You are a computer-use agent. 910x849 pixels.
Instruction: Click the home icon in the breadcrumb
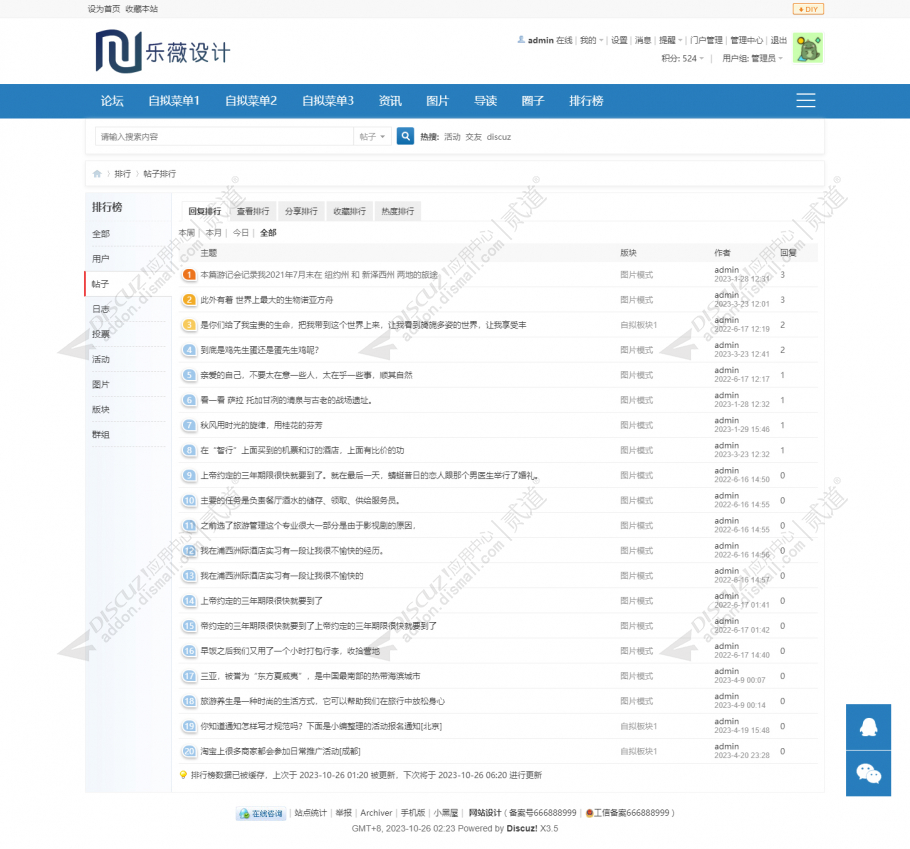click(x=97, y=174)
